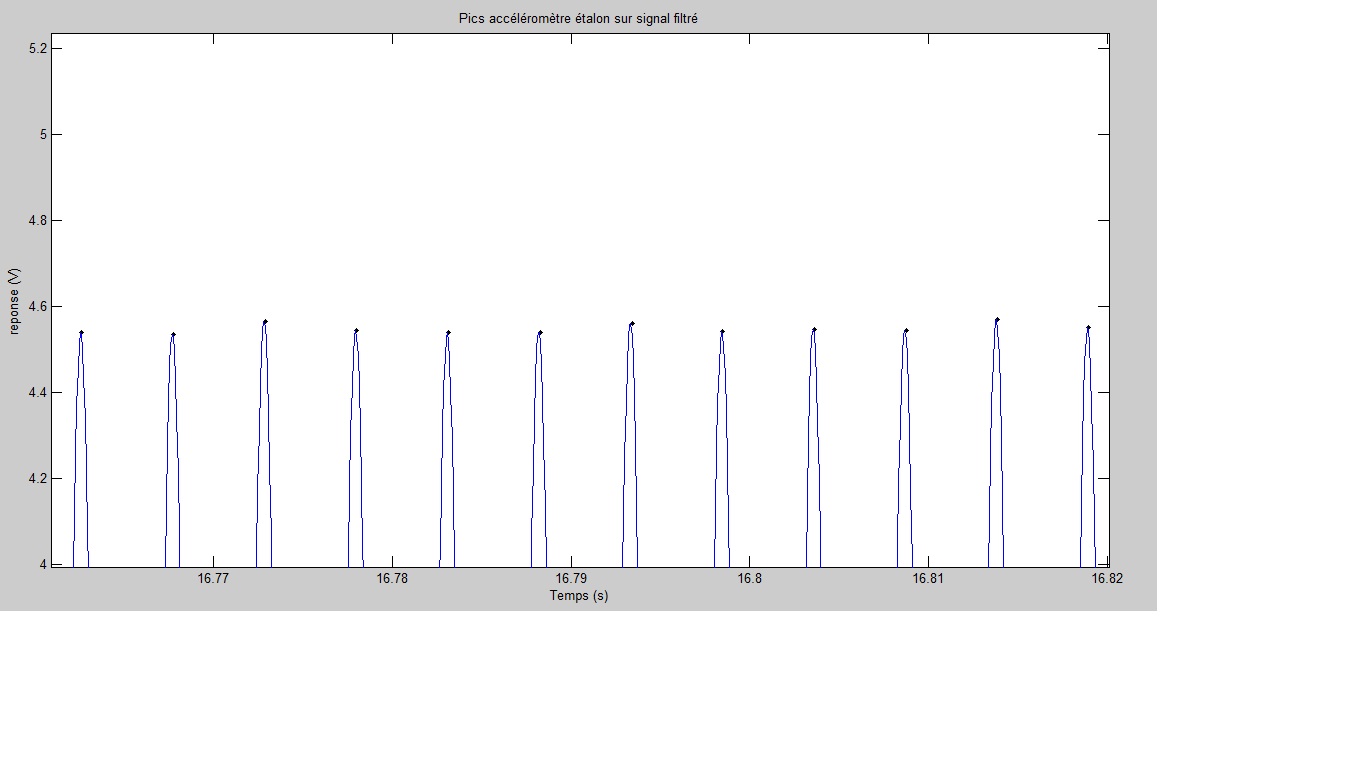Click the x-axis tick label 16.78
The width and height of the screenshot is (1366, 768).
pos(392,579)
